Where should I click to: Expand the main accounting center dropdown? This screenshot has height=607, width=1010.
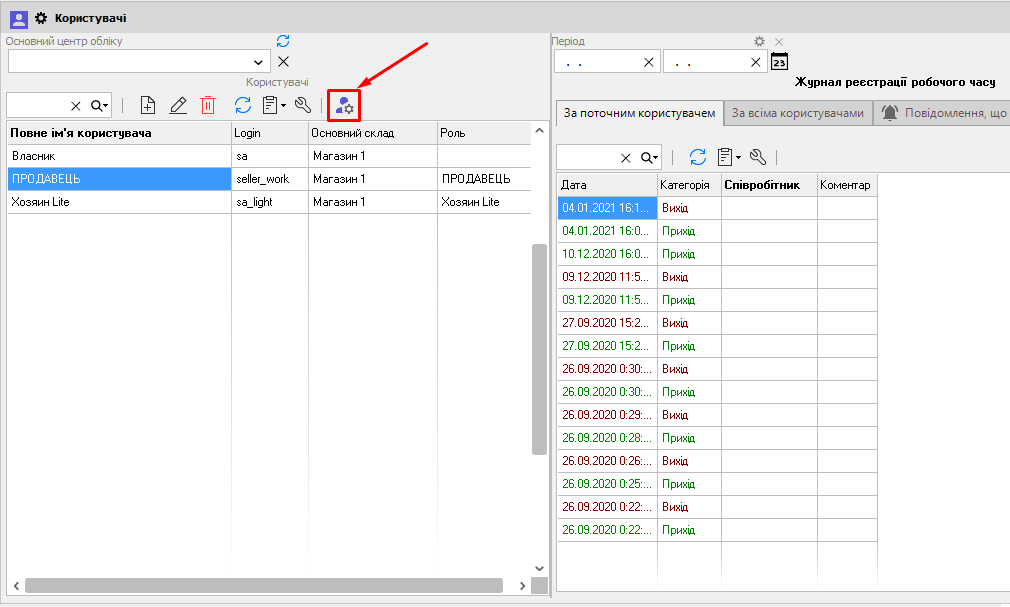click(x=258, y=62)
